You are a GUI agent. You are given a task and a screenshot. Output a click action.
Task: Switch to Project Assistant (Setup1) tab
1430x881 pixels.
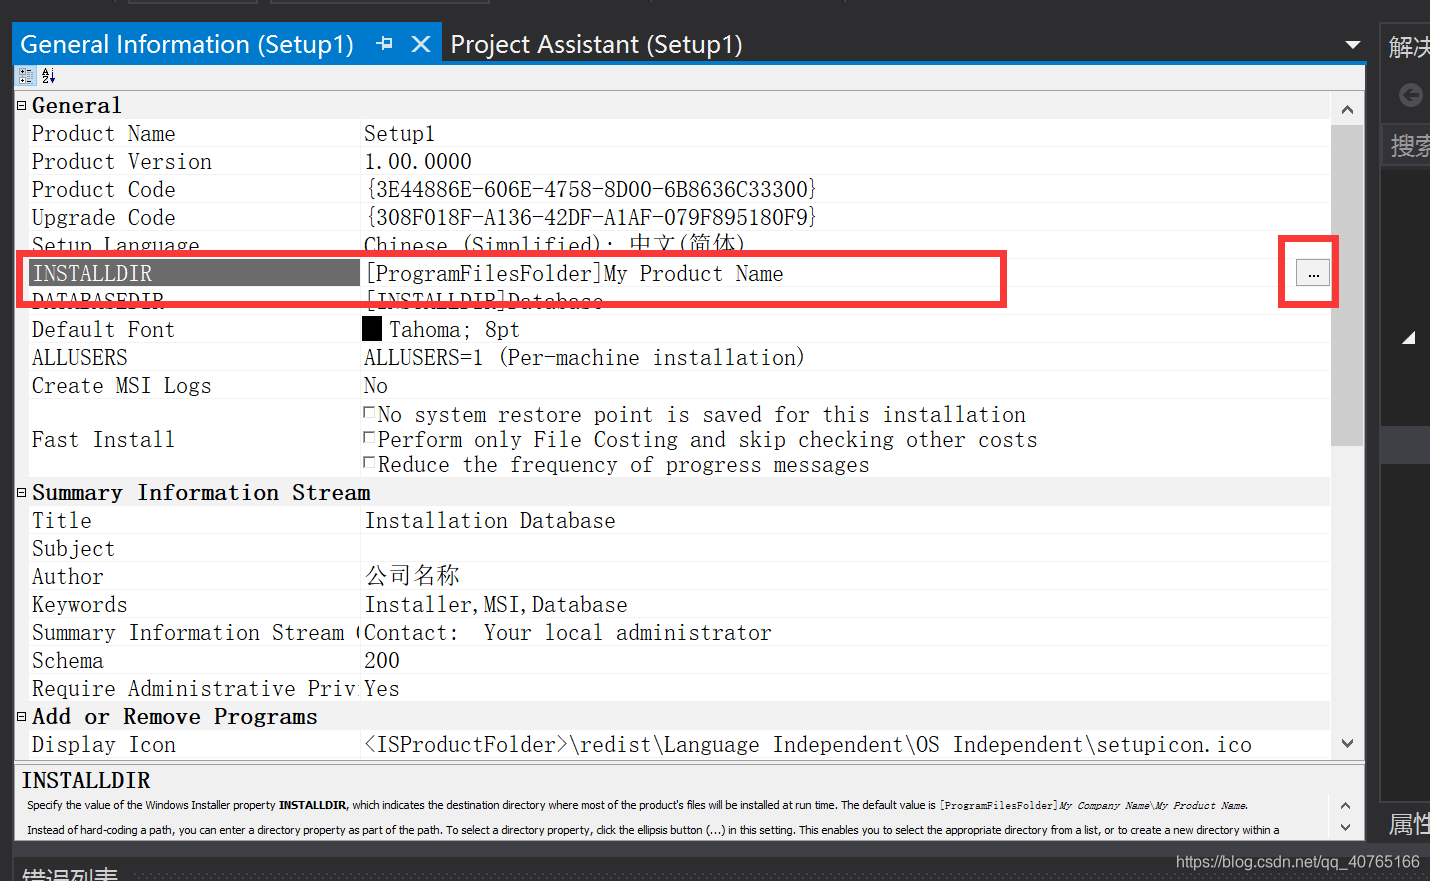596,45
